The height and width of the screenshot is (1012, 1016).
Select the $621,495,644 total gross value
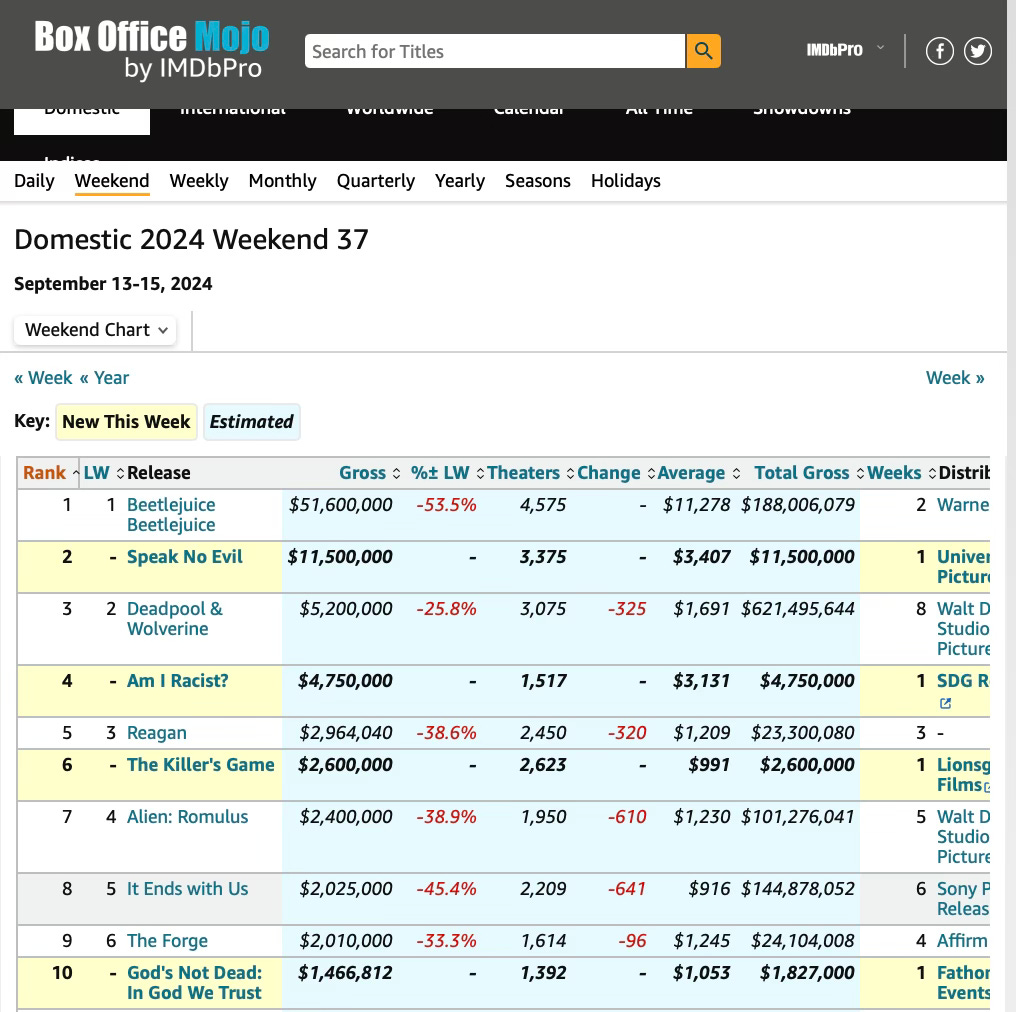point(798,609)
